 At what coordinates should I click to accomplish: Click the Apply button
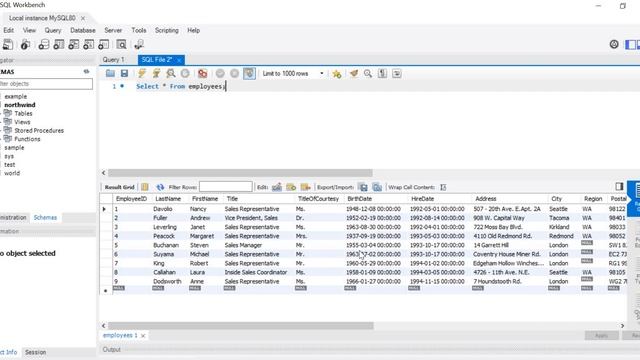click(x=601, y=336)
